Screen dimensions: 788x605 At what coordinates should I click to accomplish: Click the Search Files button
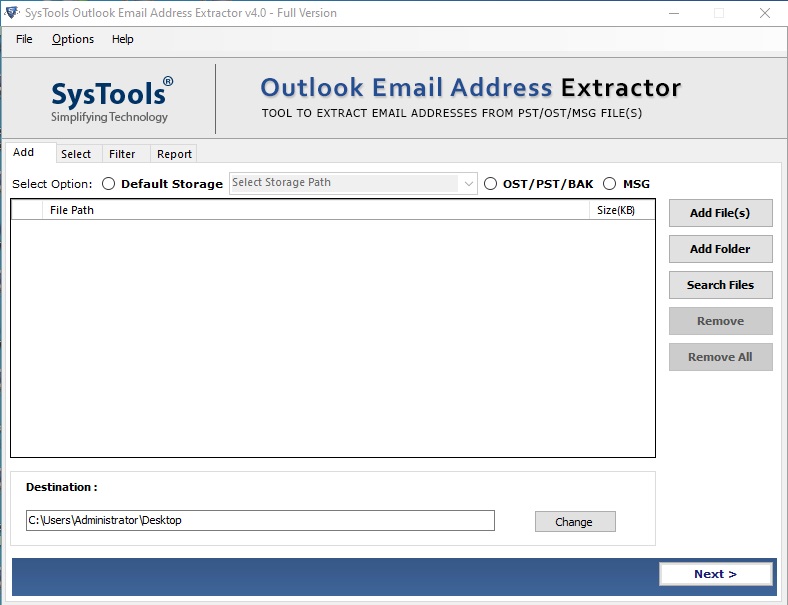click(720, 285)
